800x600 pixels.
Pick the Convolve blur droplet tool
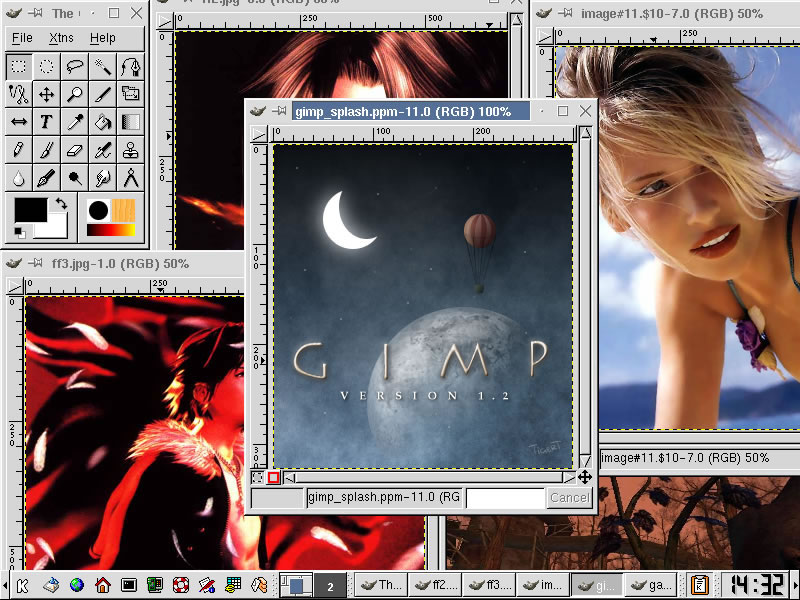tap(19, 178)
